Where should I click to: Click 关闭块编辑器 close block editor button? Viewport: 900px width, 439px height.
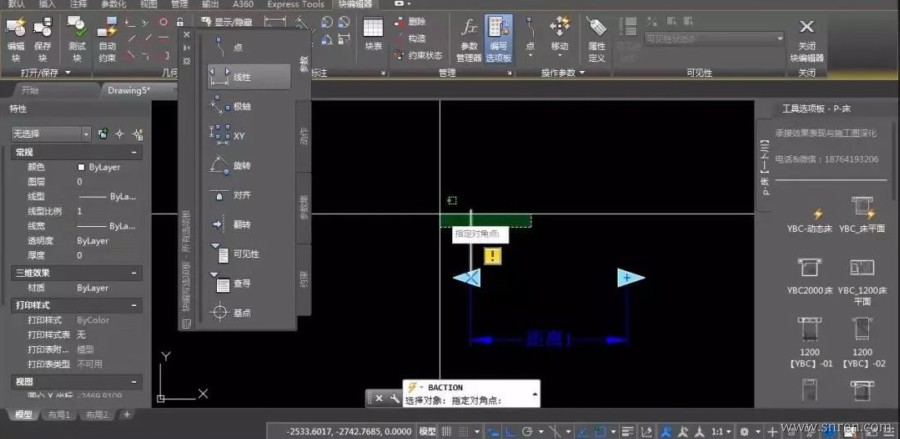point(806,41)
